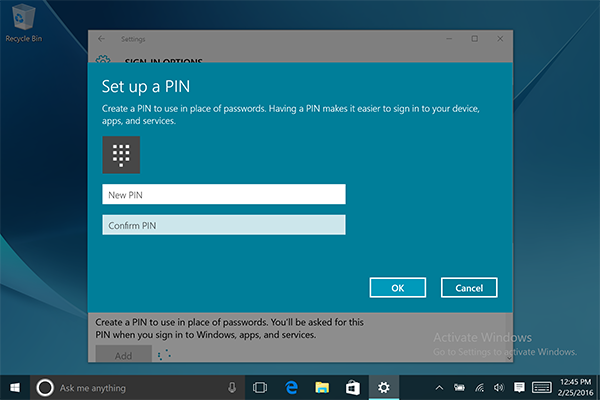Launch Microsoft Edge from taskbar
The image size is (600, 400).
(x=291, y=388)
